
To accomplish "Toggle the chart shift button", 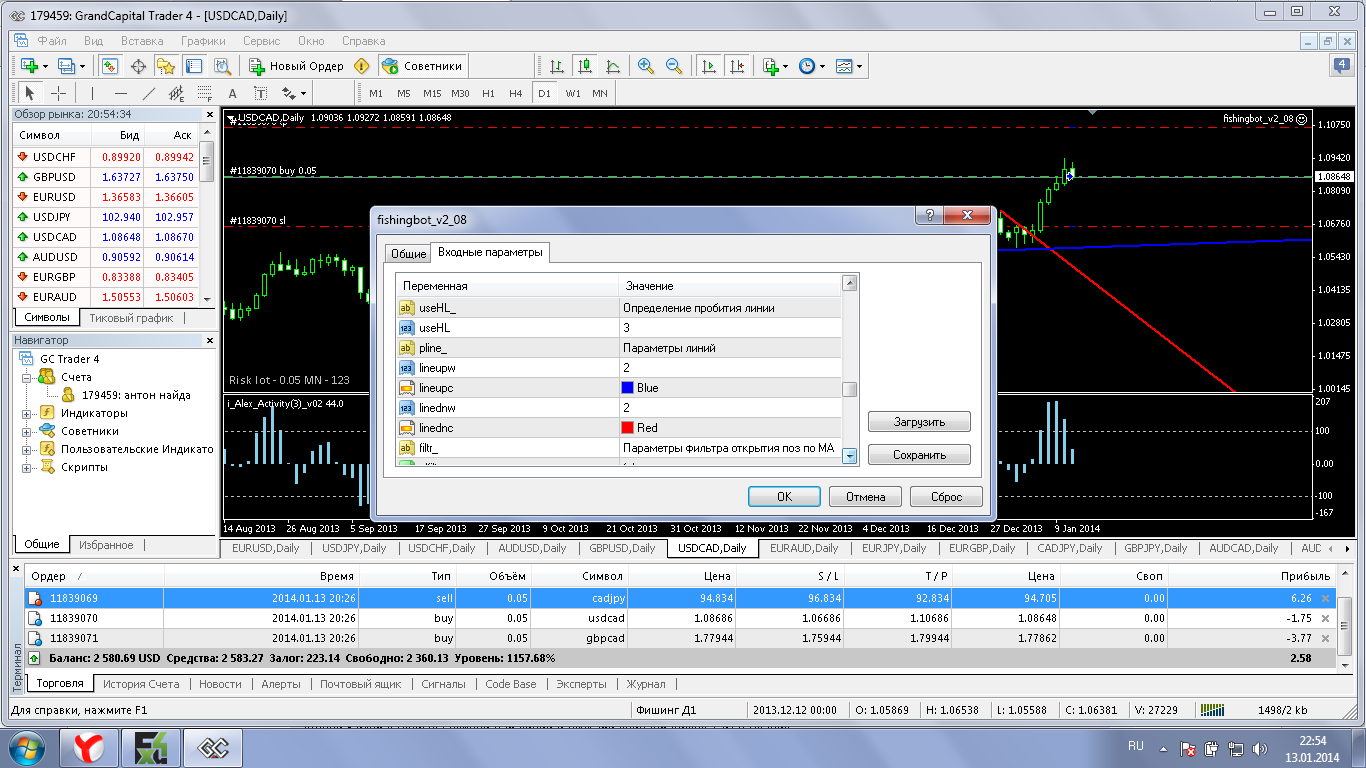I will point(737,66).
